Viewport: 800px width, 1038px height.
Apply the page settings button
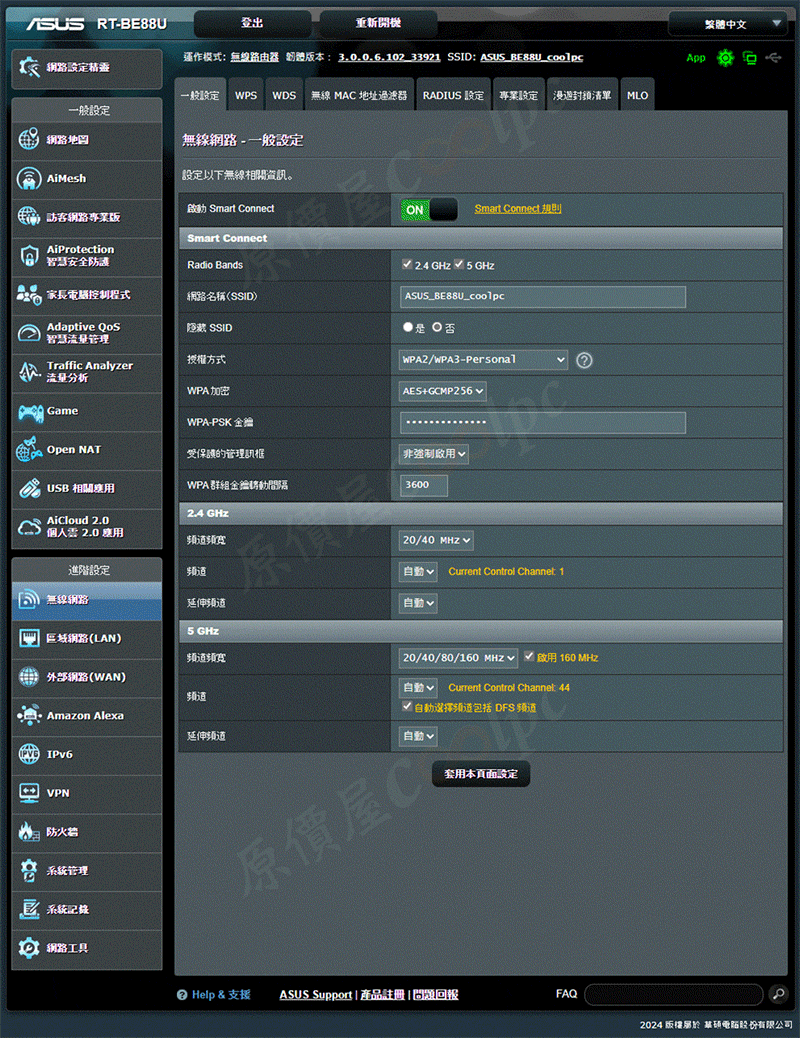point(481,773)
